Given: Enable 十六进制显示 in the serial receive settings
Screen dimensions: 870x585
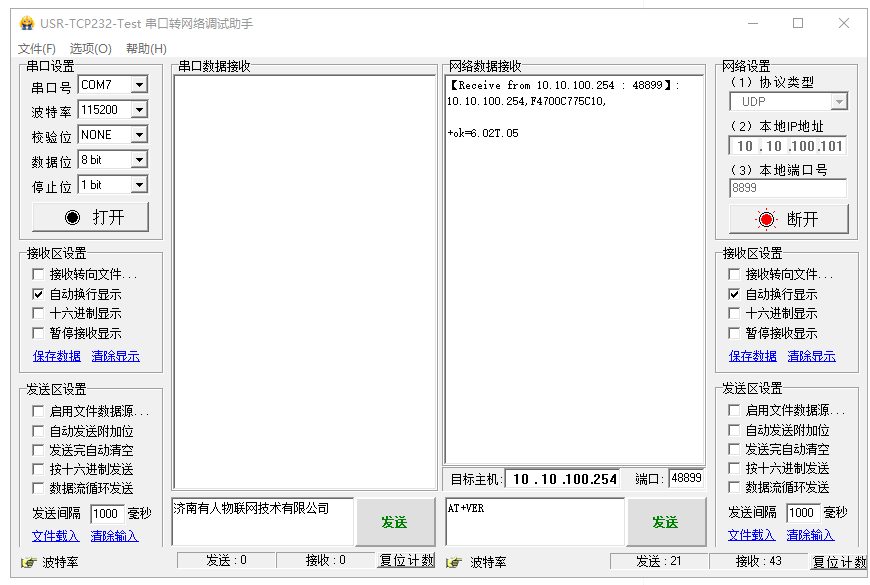Looking at the screenshot, I should coord(38,314).
